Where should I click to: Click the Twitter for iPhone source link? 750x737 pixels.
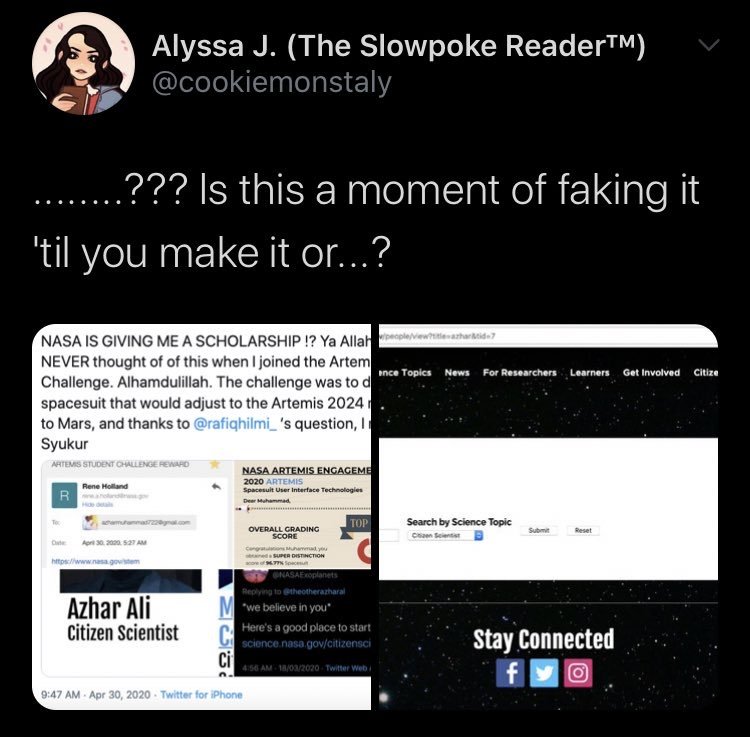pos(201,694)
